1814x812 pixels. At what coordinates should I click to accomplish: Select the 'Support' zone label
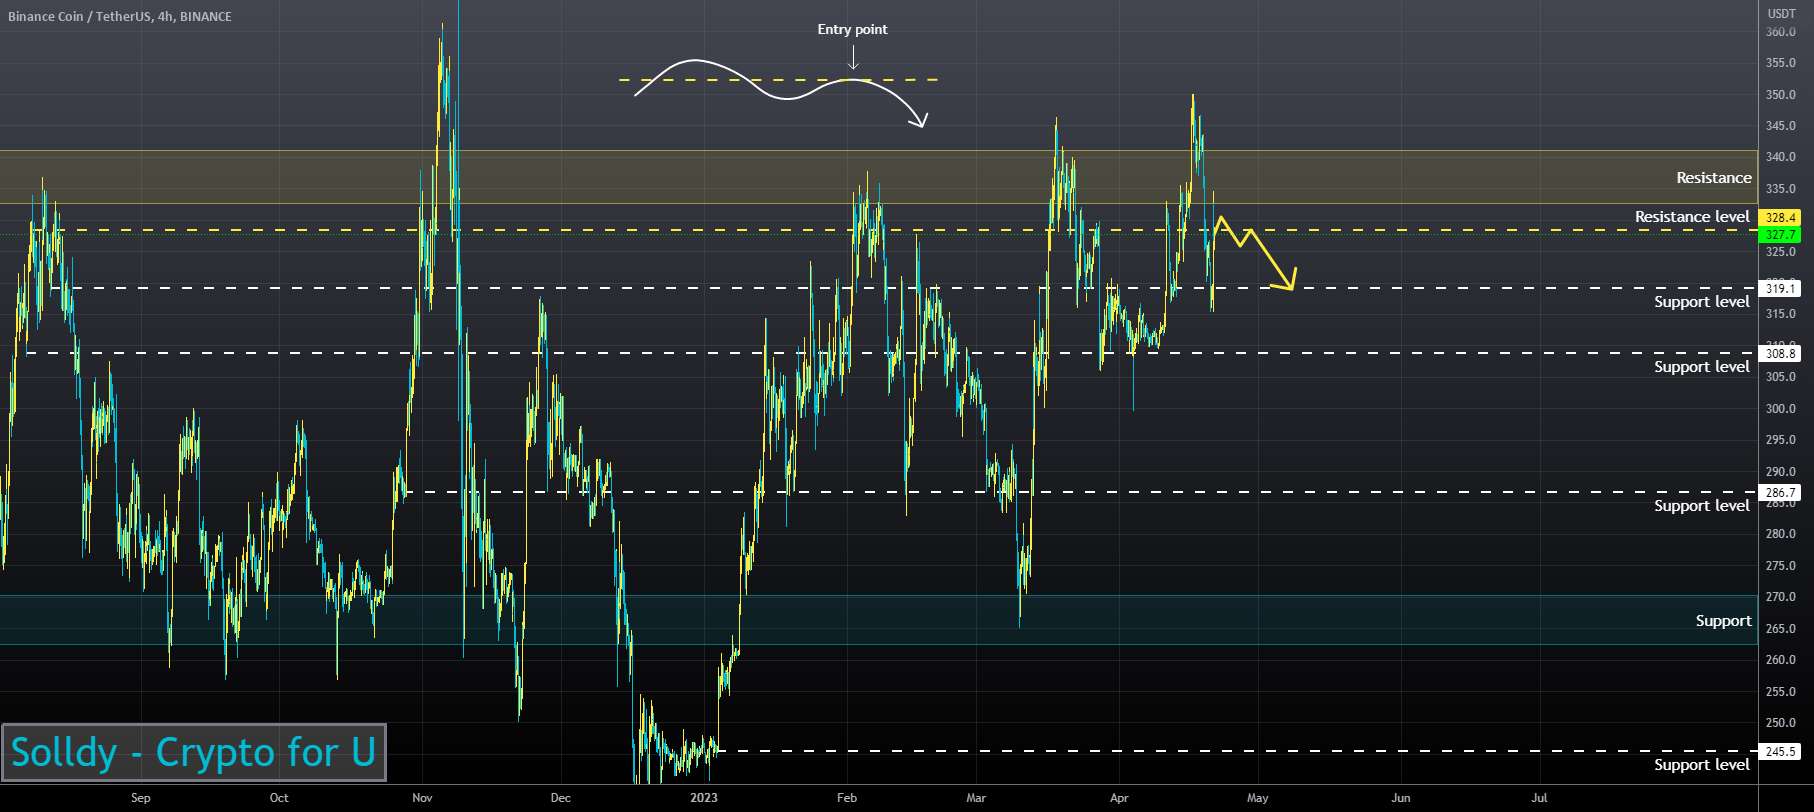tap(1723, 621)
